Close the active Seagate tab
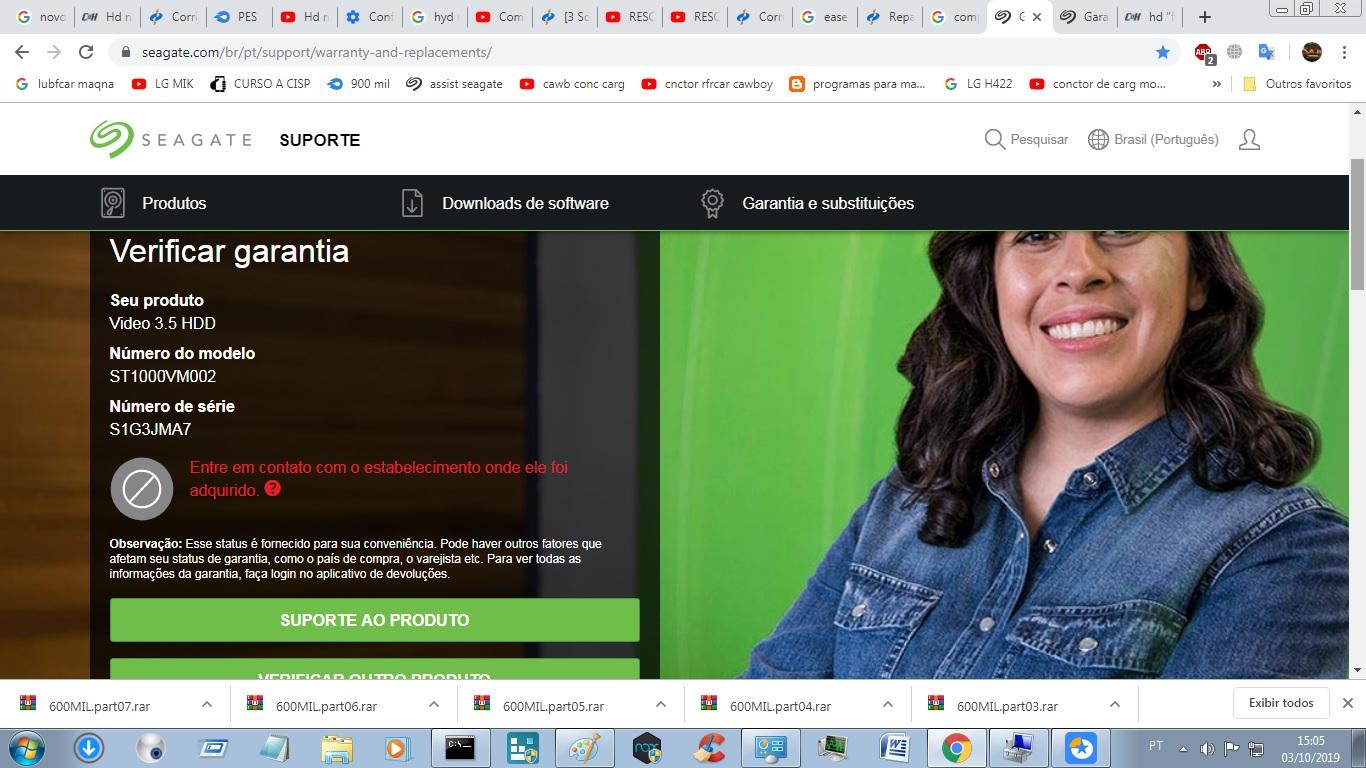This screenshot has height=768, width=1366. click(x=1037, y=17)
